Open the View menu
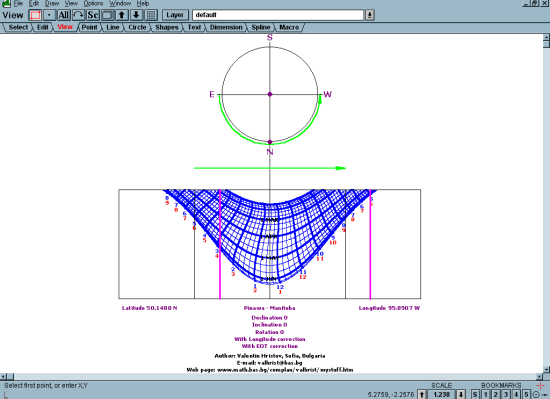 [71, 4]
